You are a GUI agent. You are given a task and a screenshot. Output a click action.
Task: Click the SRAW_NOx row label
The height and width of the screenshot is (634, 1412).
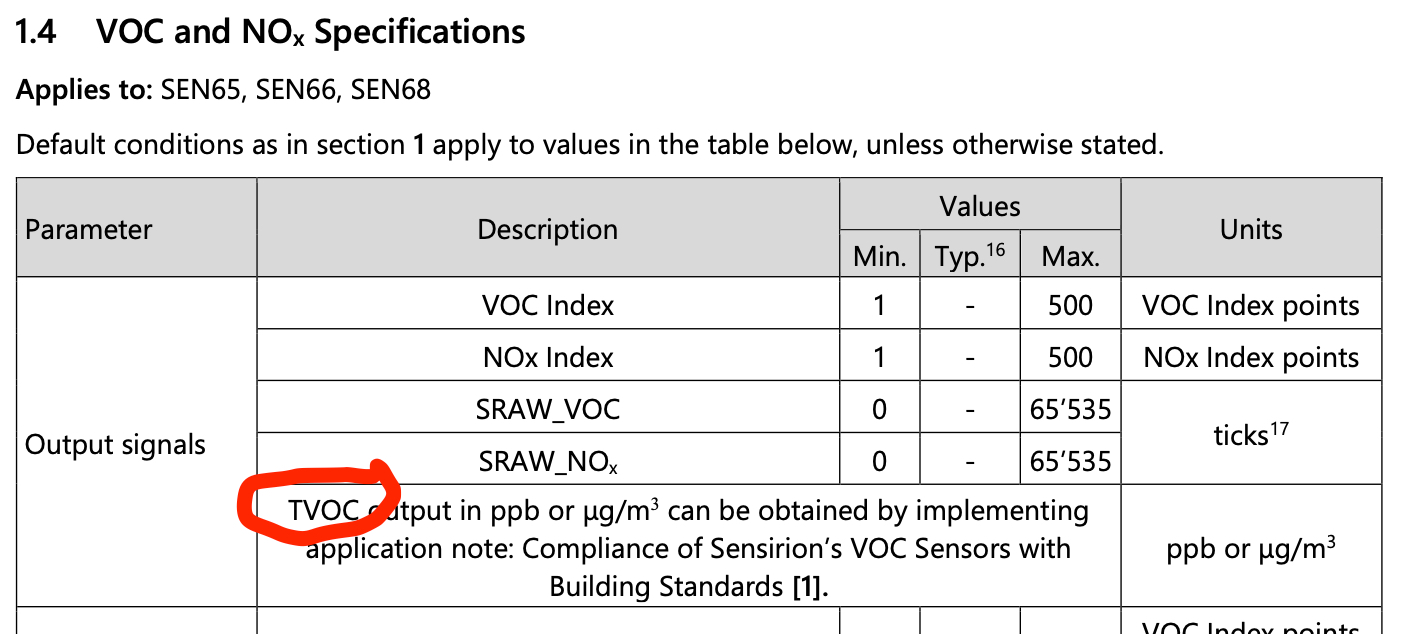[547, 461]
